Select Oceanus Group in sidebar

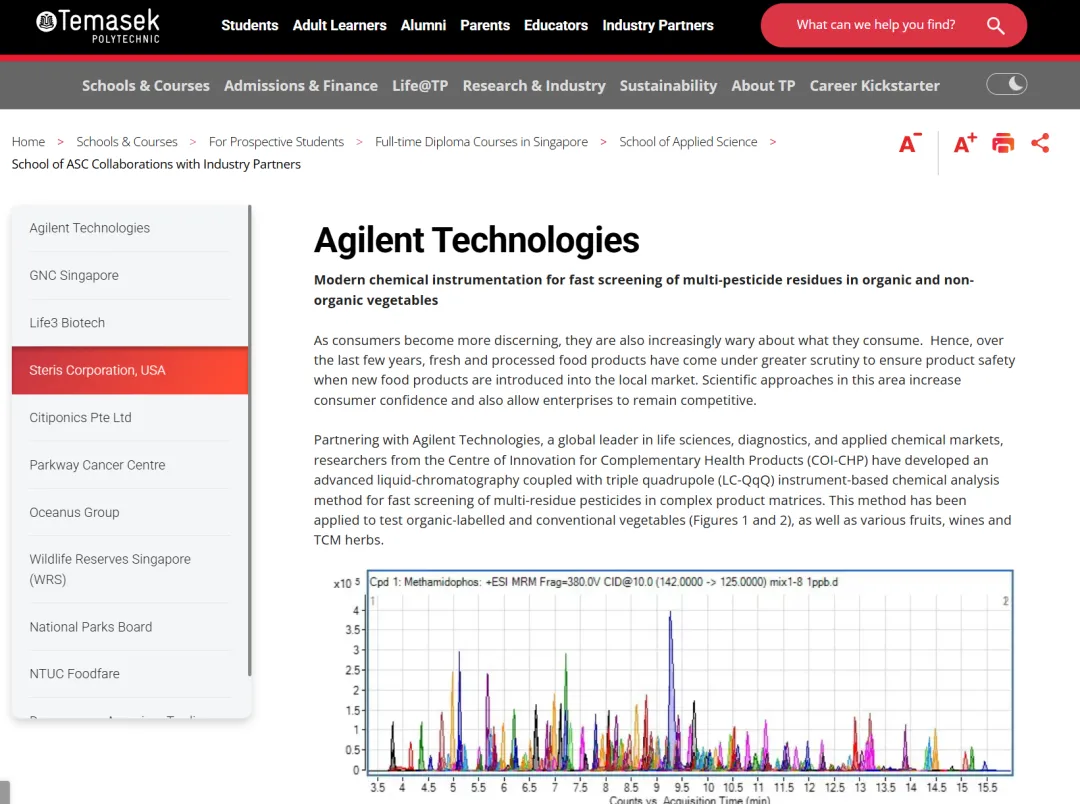pyautogui.click(x=129, y=513)
